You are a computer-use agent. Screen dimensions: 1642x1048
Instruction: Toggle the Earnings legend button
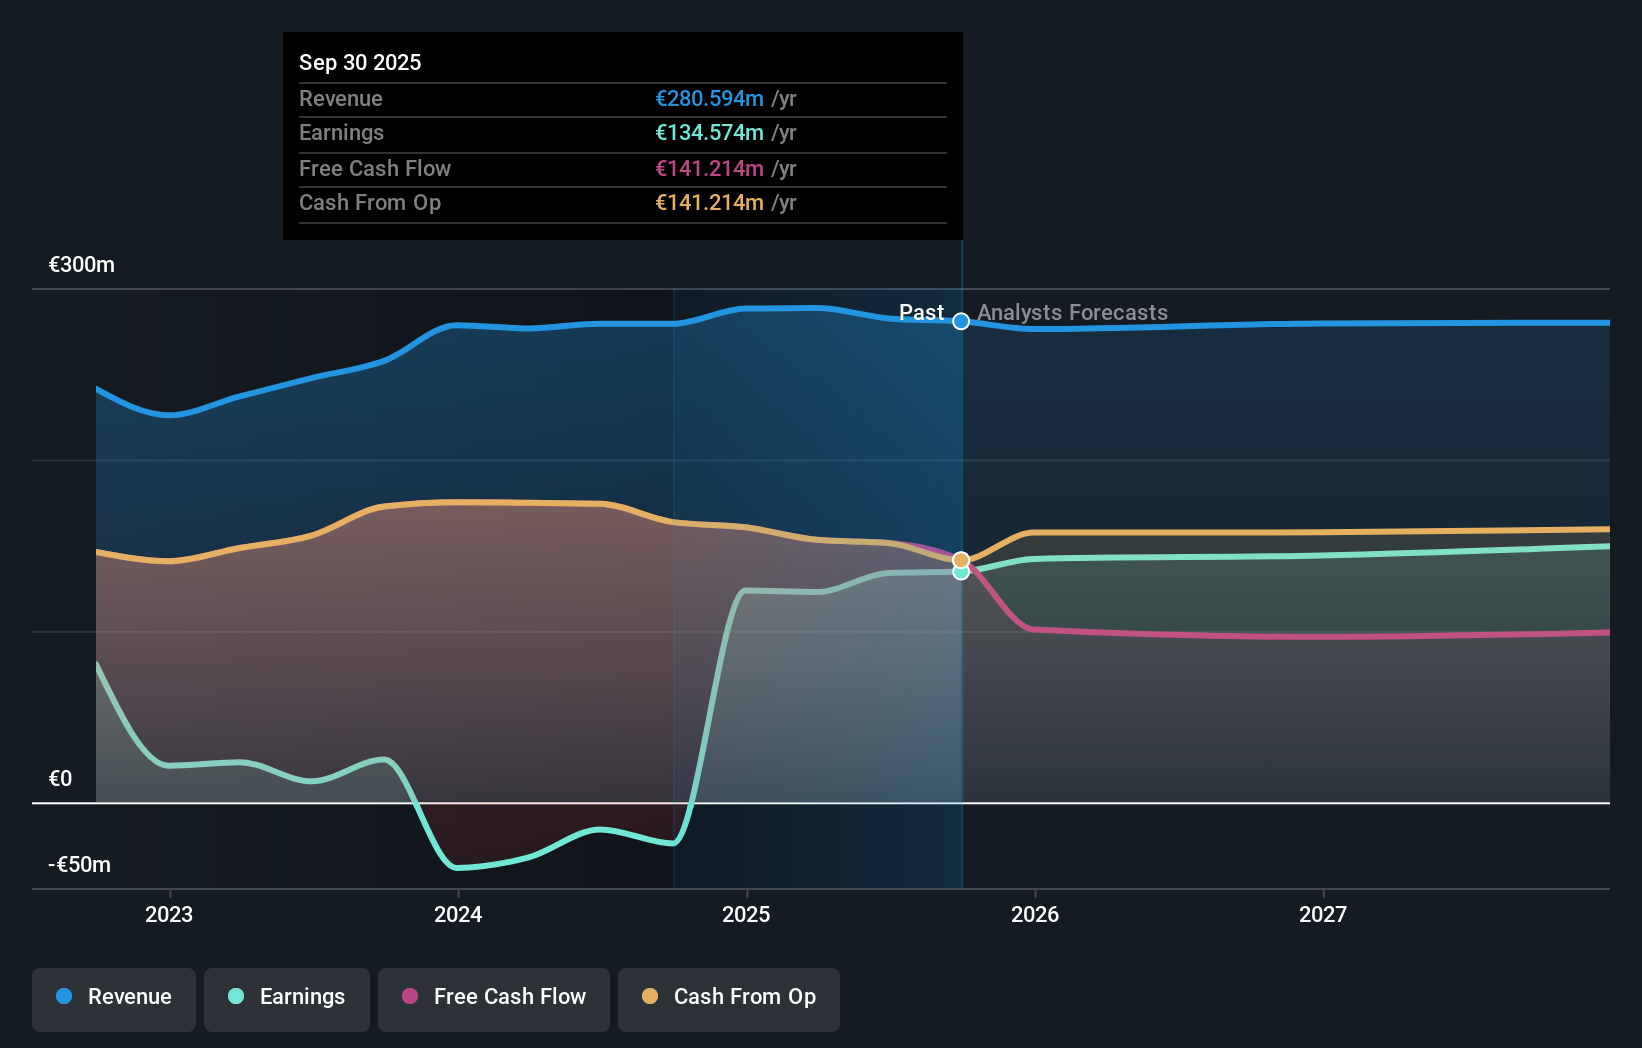287,999
